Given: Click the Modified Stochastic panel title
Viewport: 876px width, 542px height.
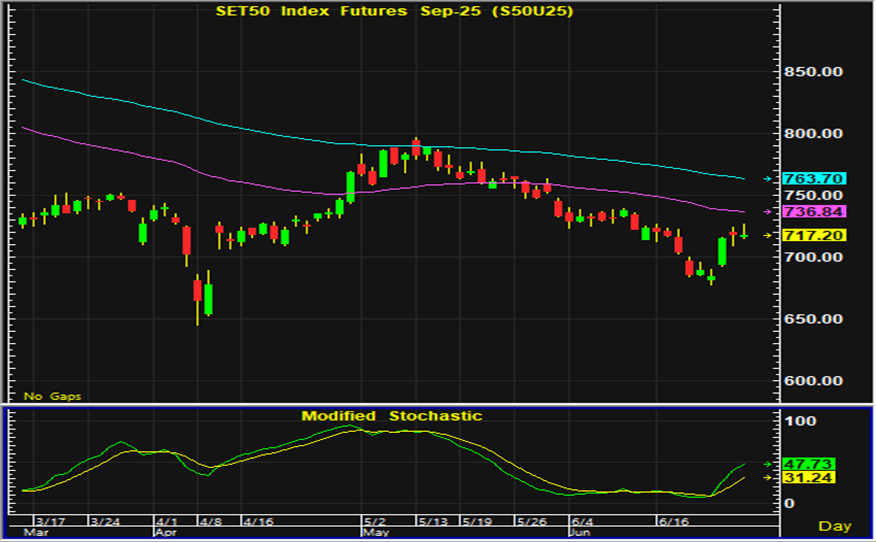Looking at the screenshot, I should [x=392, y=415].
